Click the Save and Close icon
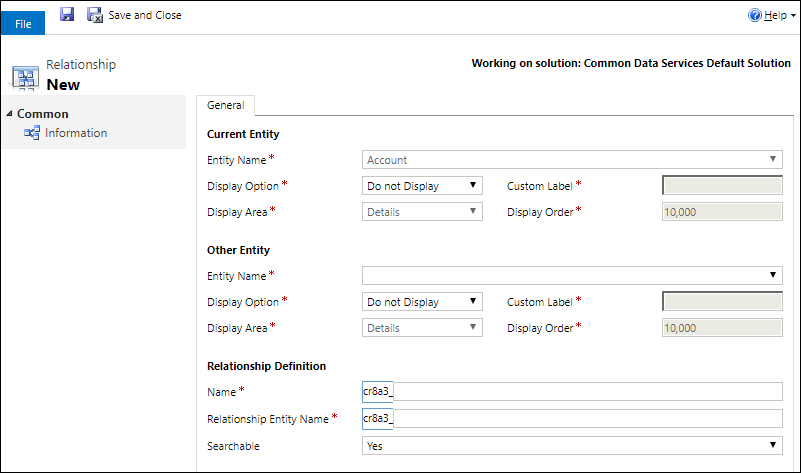 coord(95,15)
